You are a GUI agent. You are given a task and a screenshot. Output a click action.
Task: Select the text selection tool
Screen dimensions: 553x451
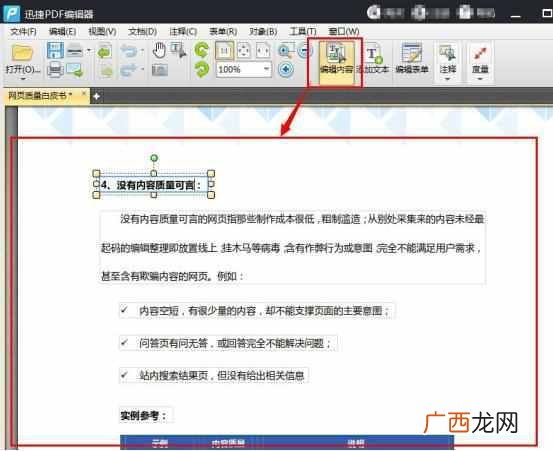(178, 50)
